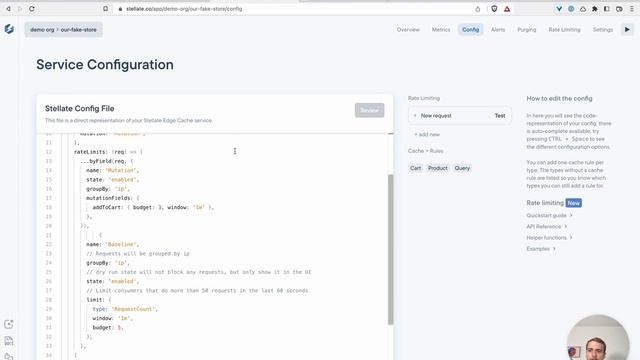Click the demo org breadcrumb
Screen dimensions: 640x360
coord(42,30)
